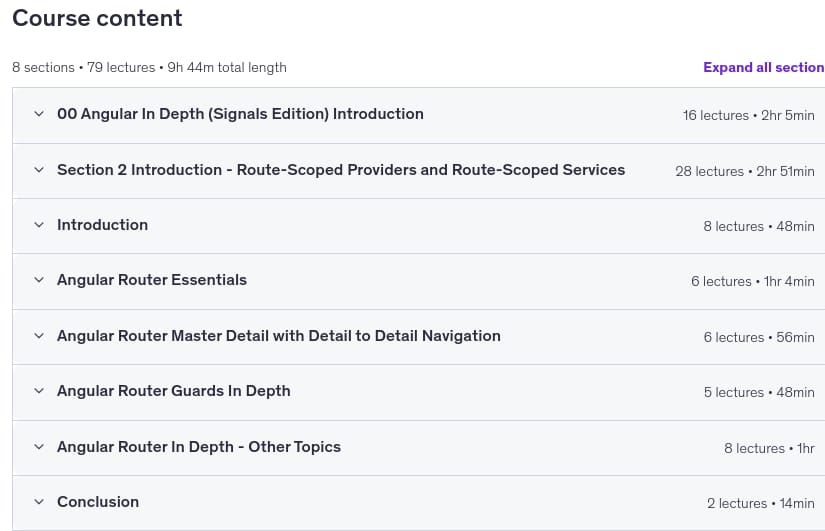The width and height of the screenshot is (825, 531).
Task: Expand chevron for Other Topics section
Action: point(39,447)
